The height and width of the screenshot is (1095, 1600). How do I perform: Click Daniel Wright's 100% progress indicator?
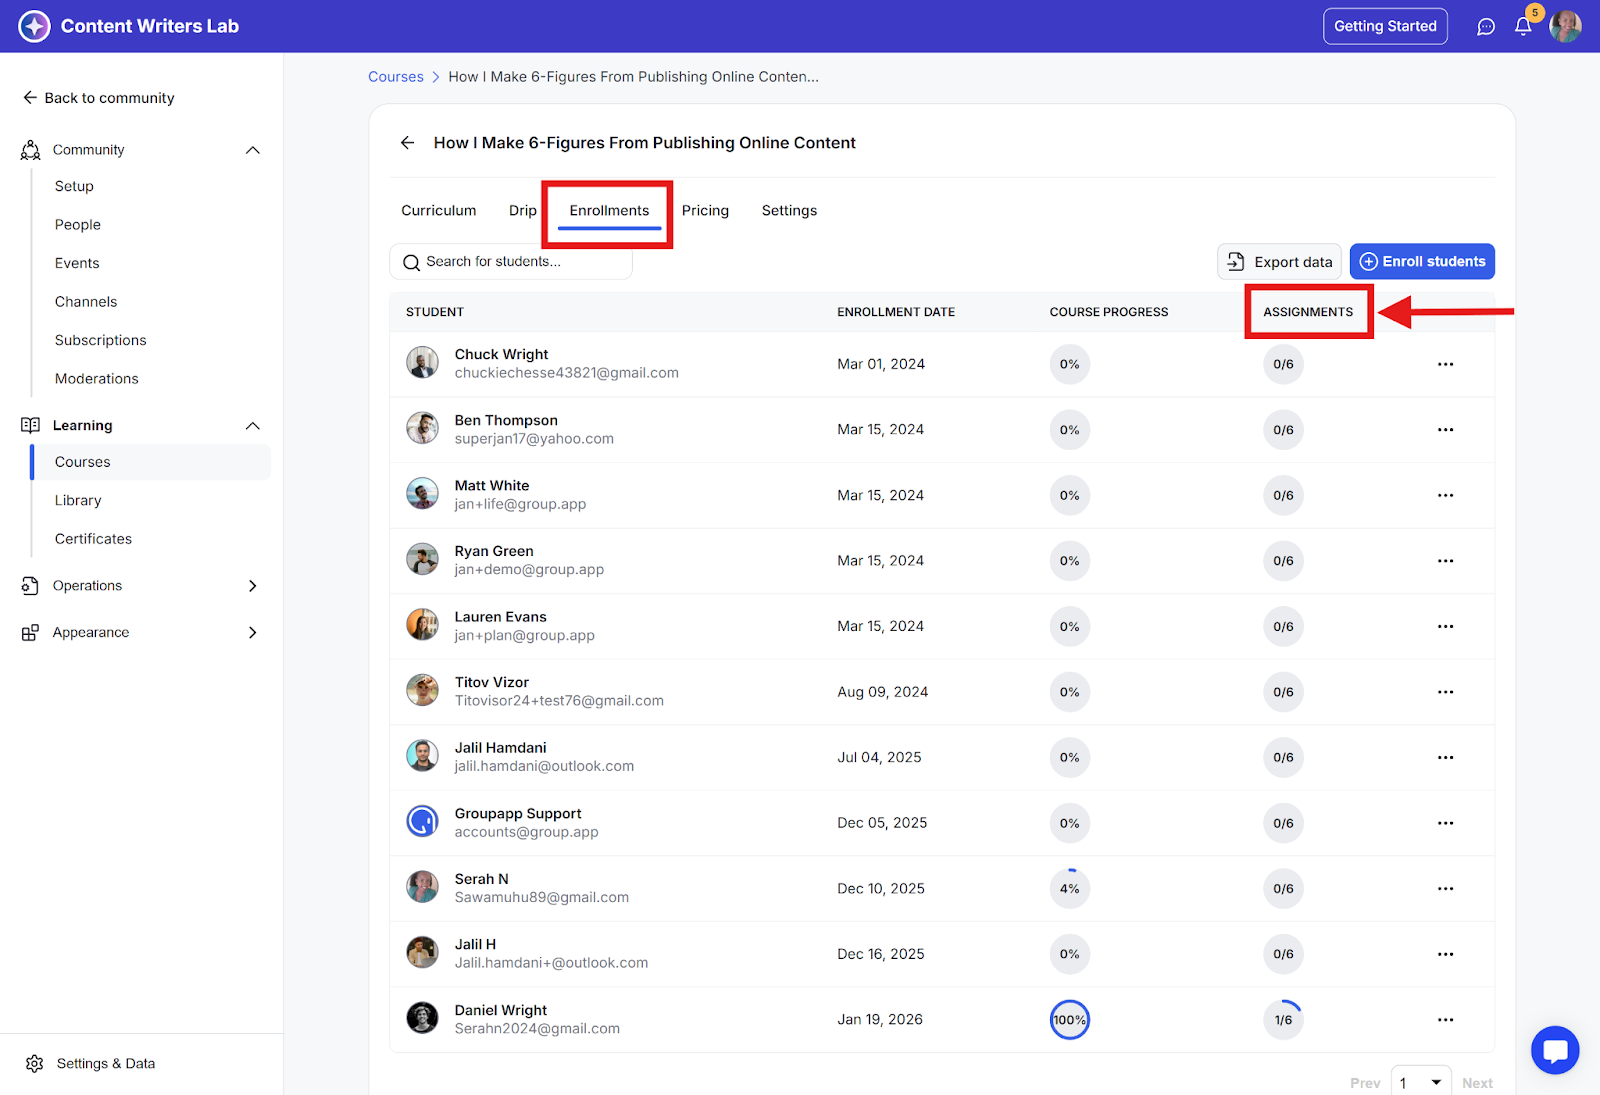coord(1069,1020)
